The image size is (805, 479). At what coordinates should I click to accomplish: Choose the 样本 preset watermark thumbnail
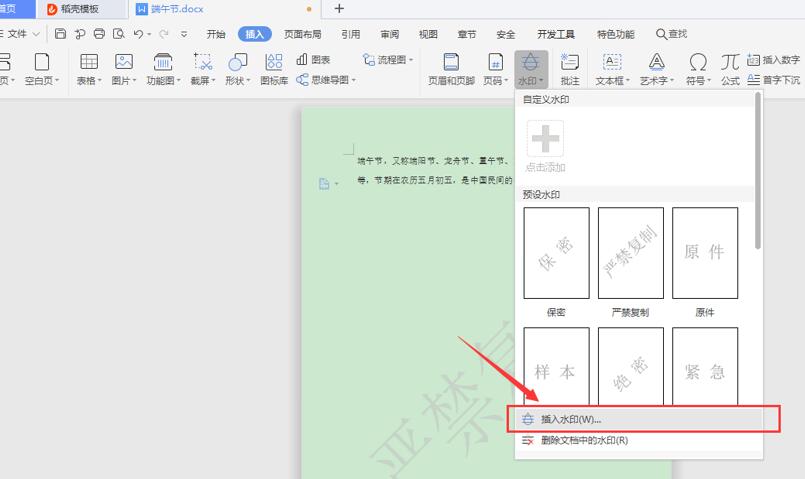tap(557, 366)
